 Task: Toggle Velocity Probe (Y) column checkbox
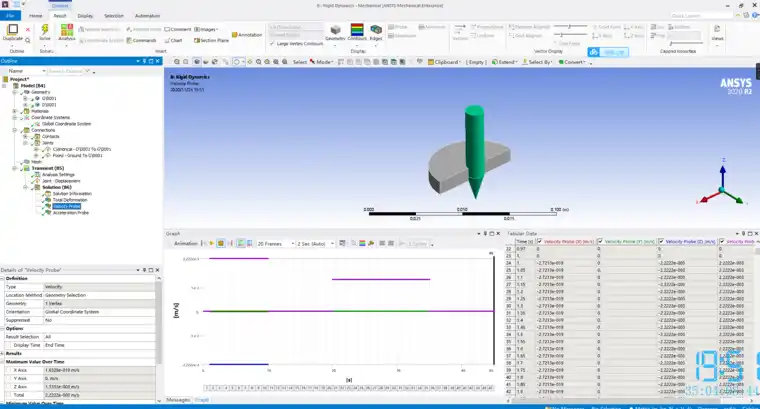pos(600,241)
